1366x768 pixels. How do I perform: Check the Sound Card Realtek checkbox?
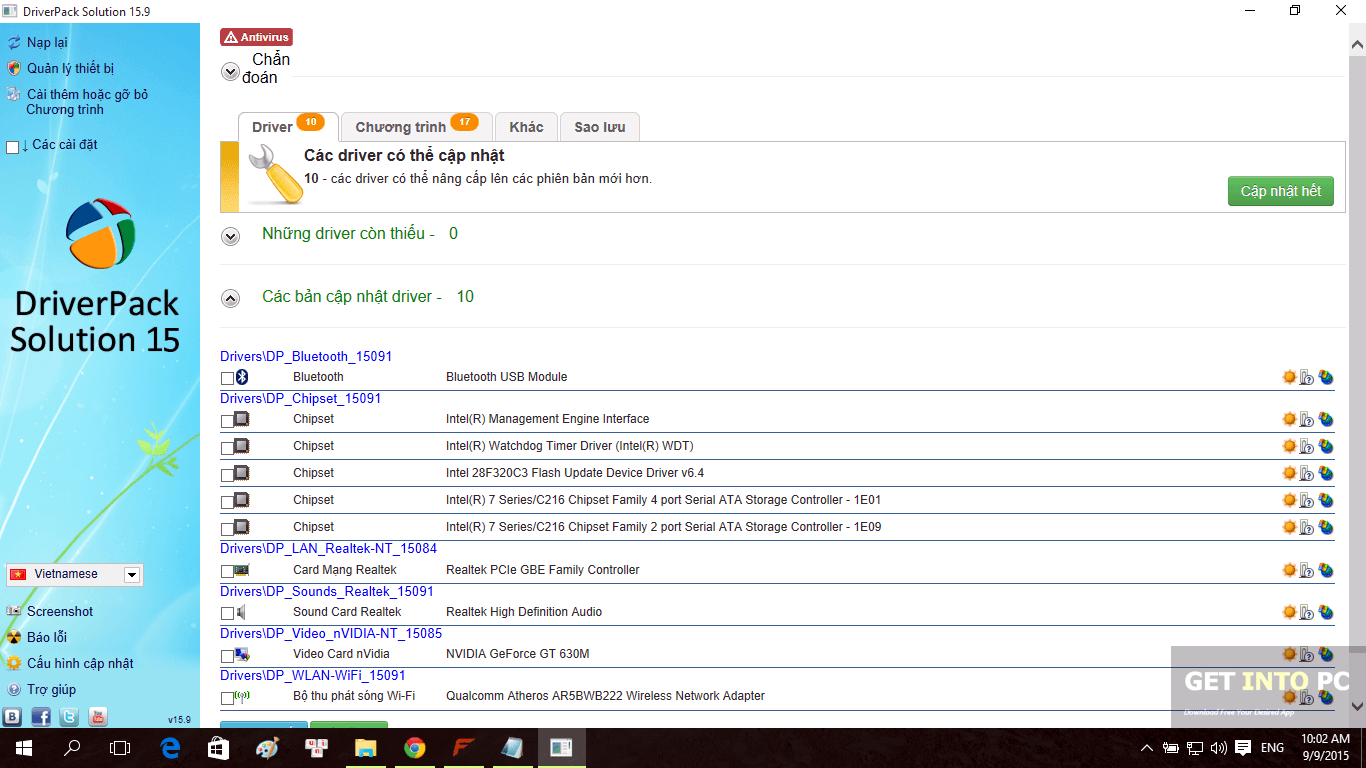(227, 613)
